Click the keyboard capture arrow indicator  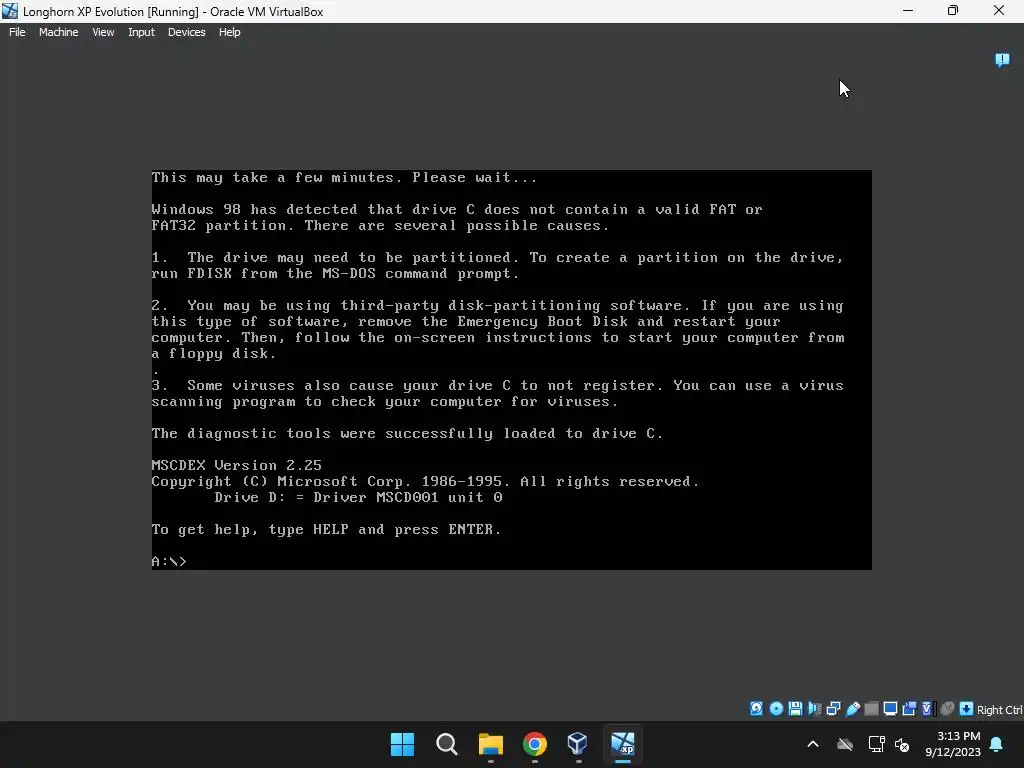click(x=966, y=709)
